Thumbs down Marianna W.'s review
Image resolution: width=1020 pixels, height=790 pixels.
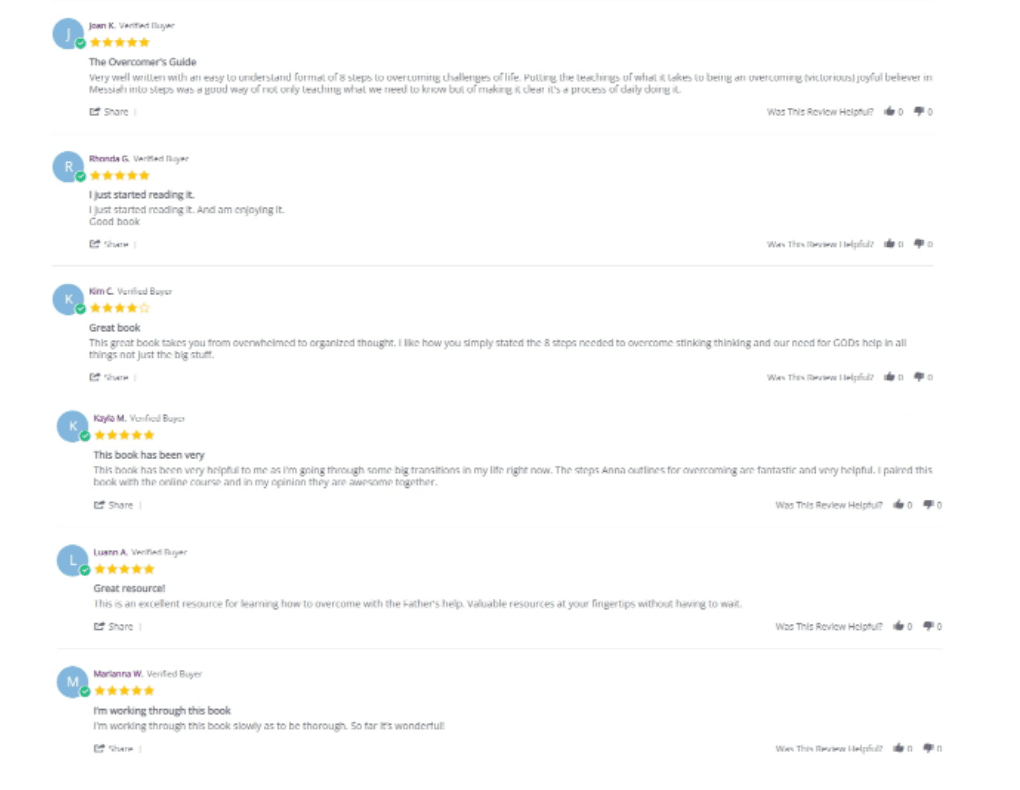[927, 748]
